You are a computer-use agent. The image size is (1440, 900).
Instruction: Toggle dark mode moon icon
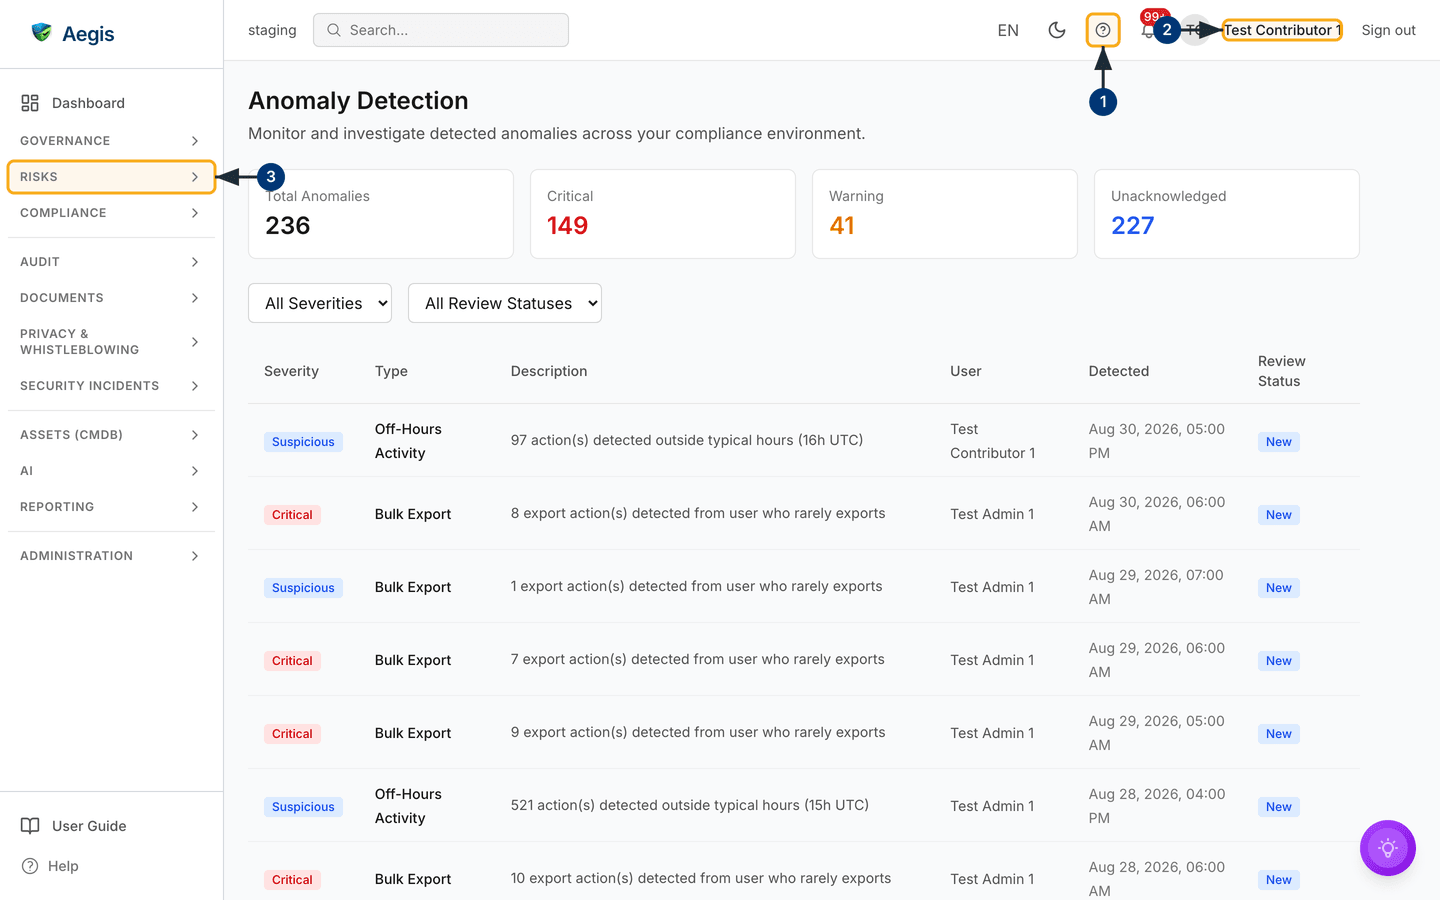[x=1056, y=30]
